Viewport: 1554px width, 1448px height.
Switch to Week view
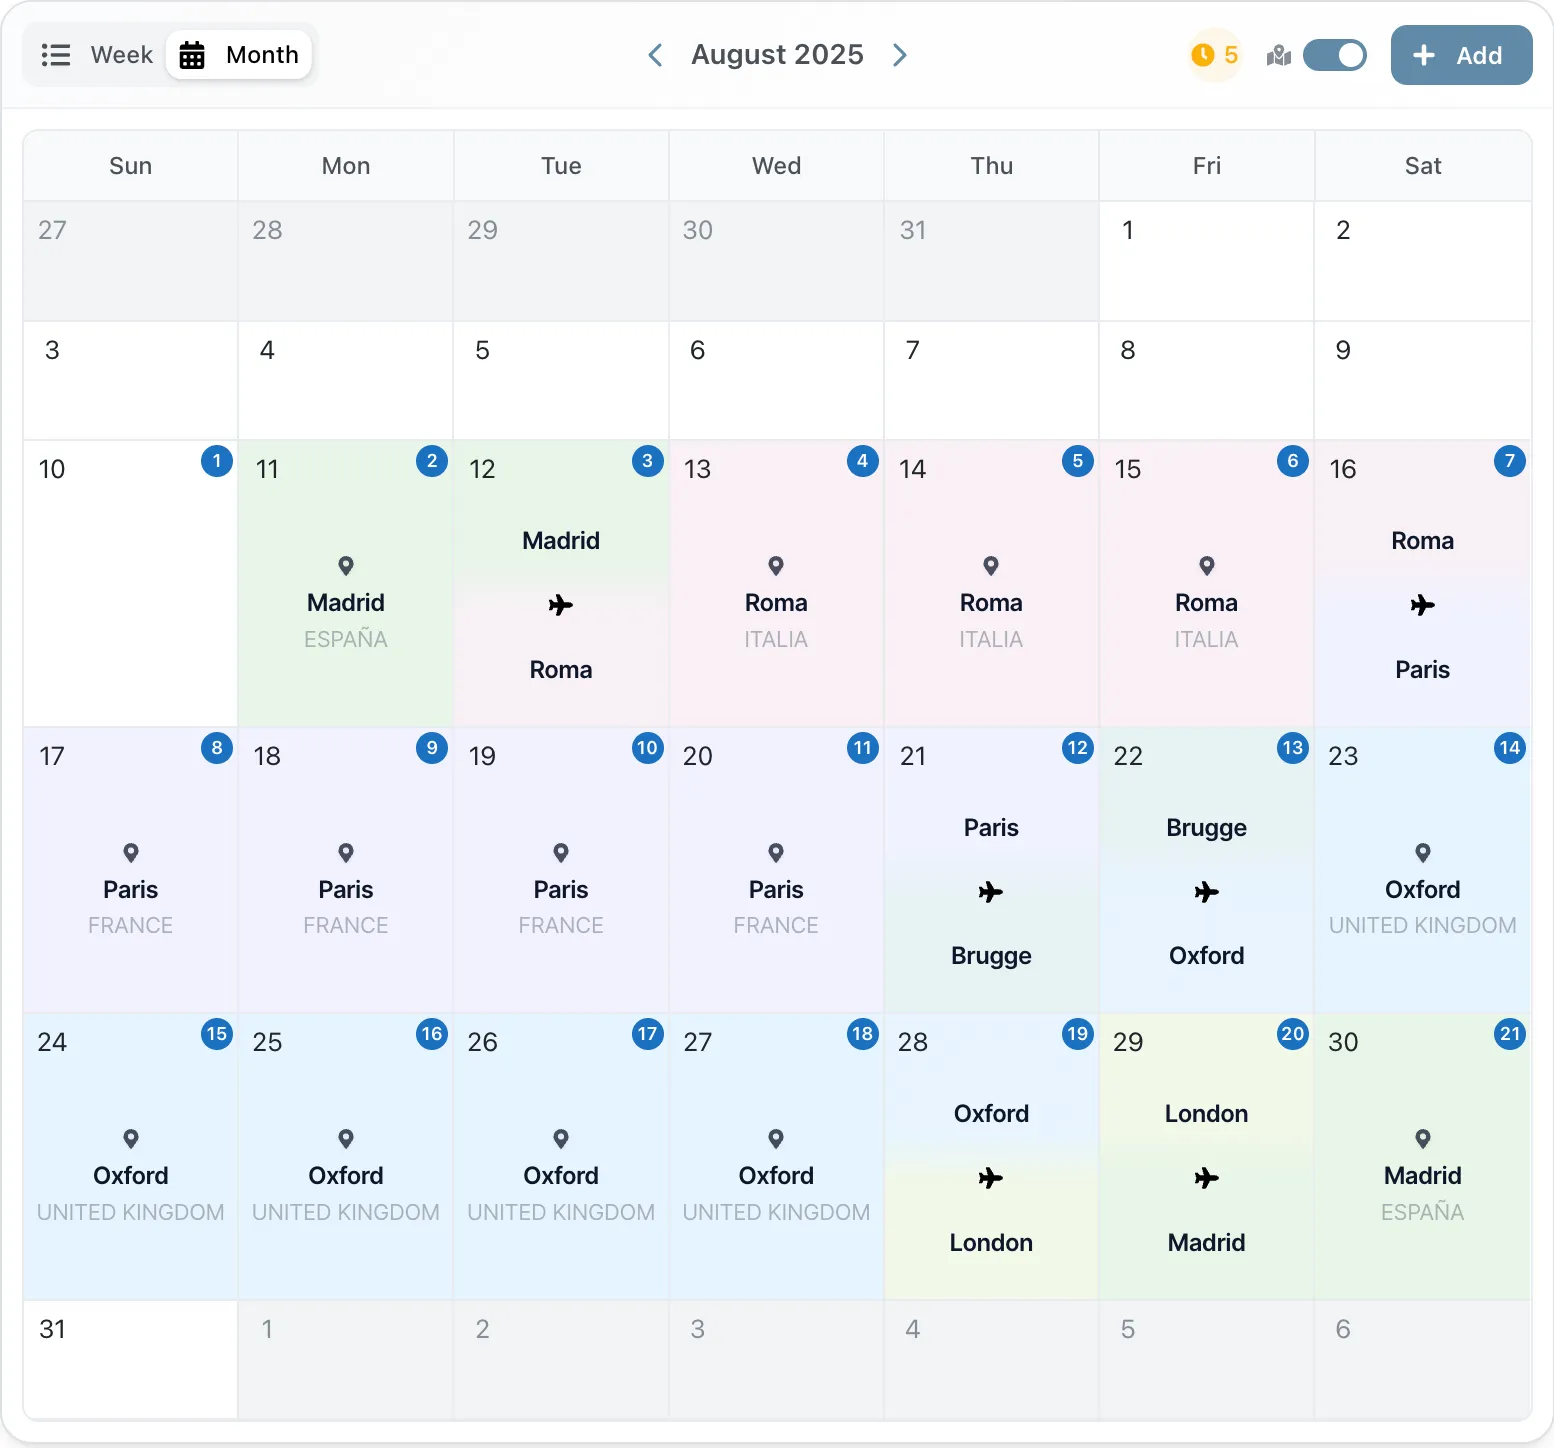pos(98,55)
